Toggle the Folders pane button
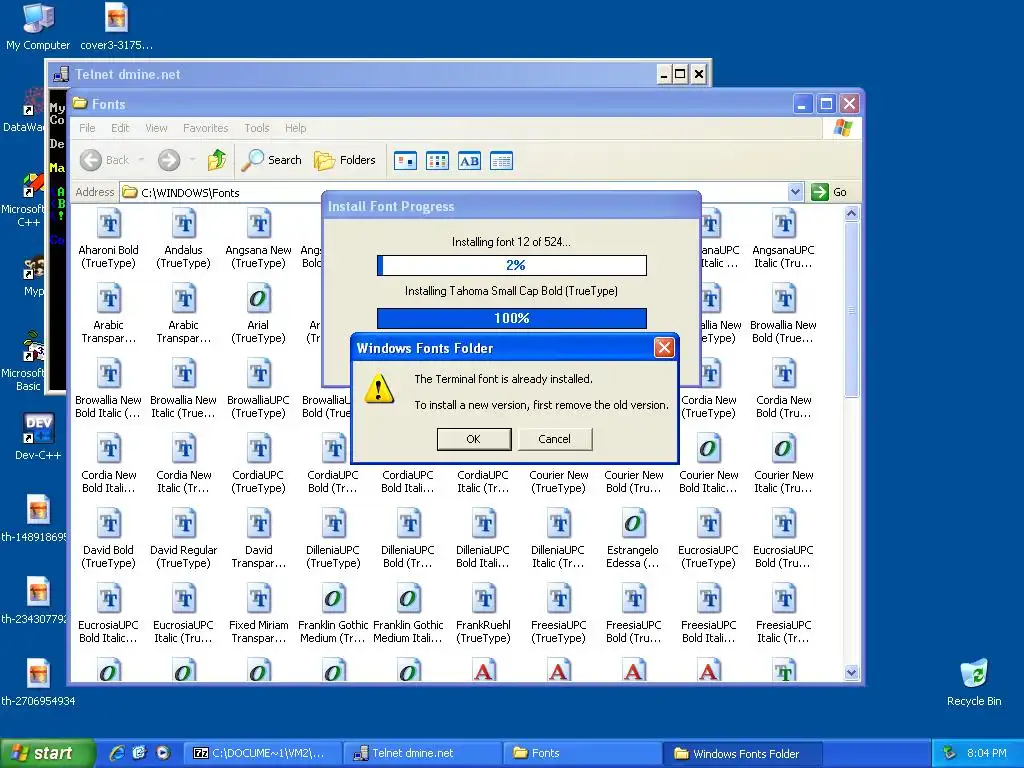The image size is (1024, 768). 345,160
